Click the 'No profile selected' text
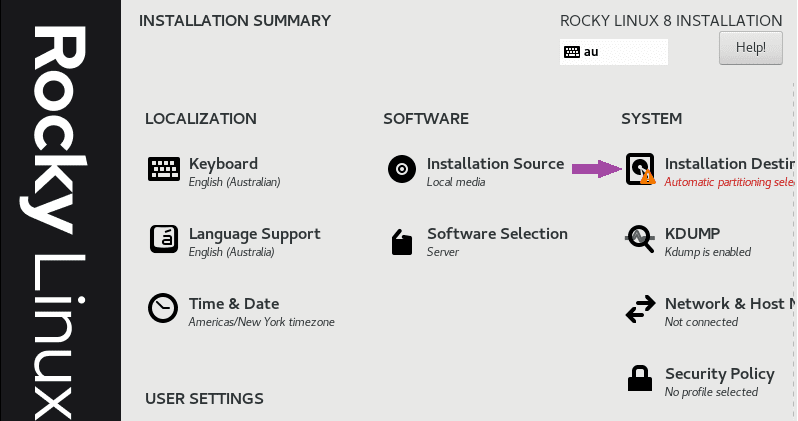The image size is (798, 421). (x=711, y=392)
